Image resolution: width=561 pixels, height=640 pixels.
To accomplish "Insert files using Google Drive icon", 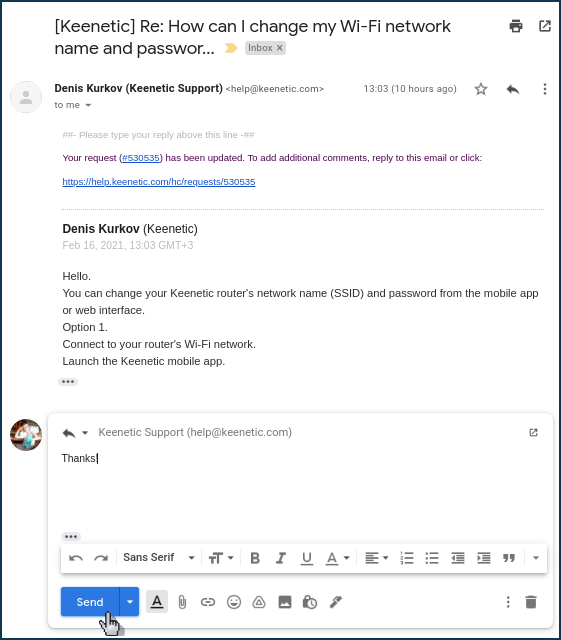I will 259,602.
